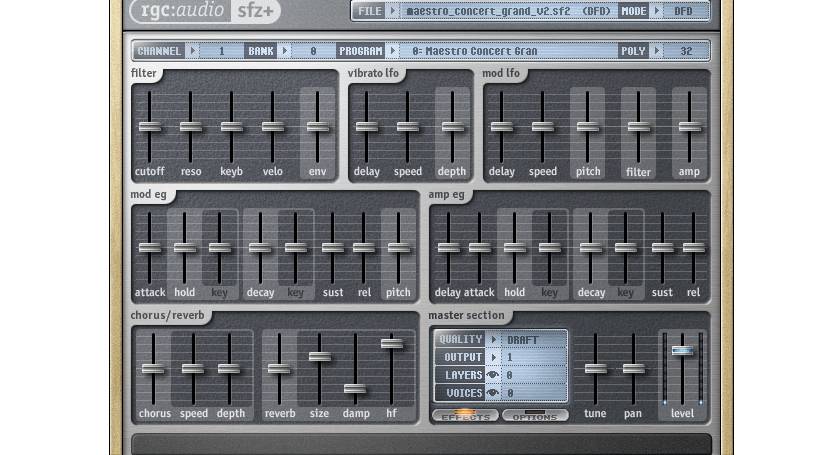Image resolution: width=840 pixels, height=455 pixels.
Task: Click the reverb hf slider handle
Action: pos(392,343)
